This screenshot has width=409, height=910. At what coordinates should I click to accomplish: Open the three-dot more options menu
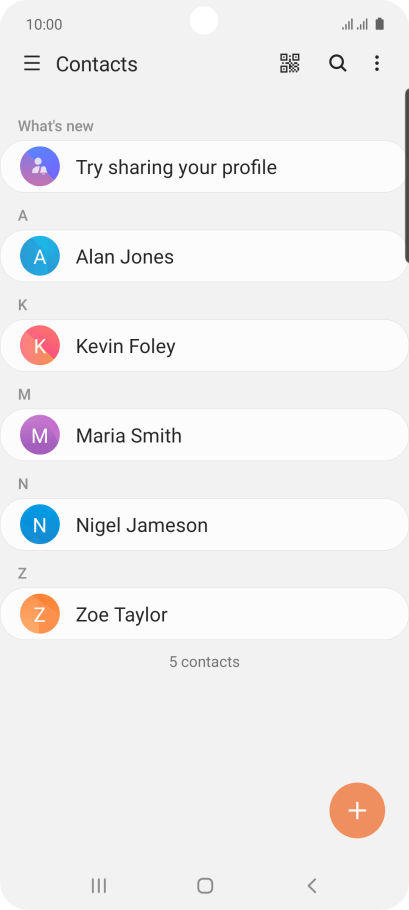pyautogui.click(x=377, y=63)
